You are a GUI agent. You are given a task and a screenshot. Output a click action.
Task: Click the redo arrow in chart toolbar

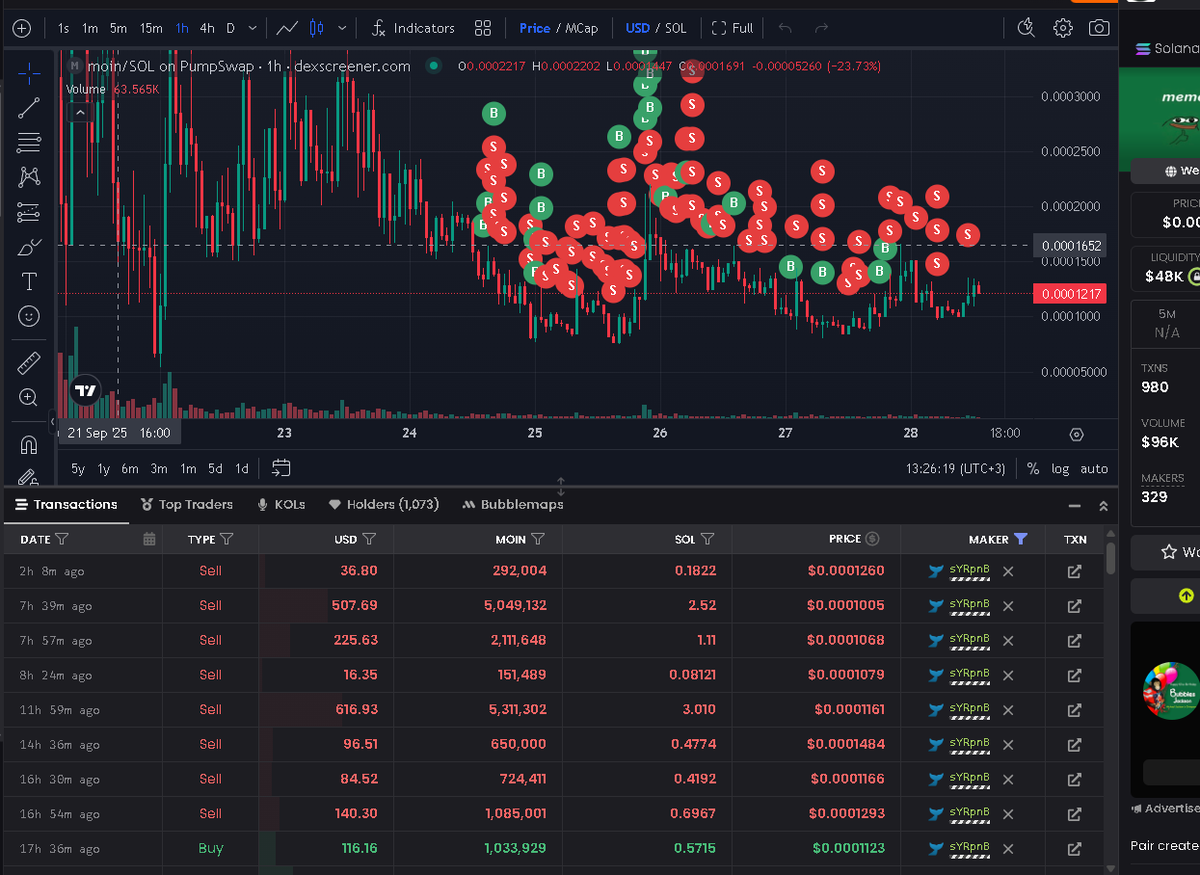pyautogui.click(x=821, y=28)
